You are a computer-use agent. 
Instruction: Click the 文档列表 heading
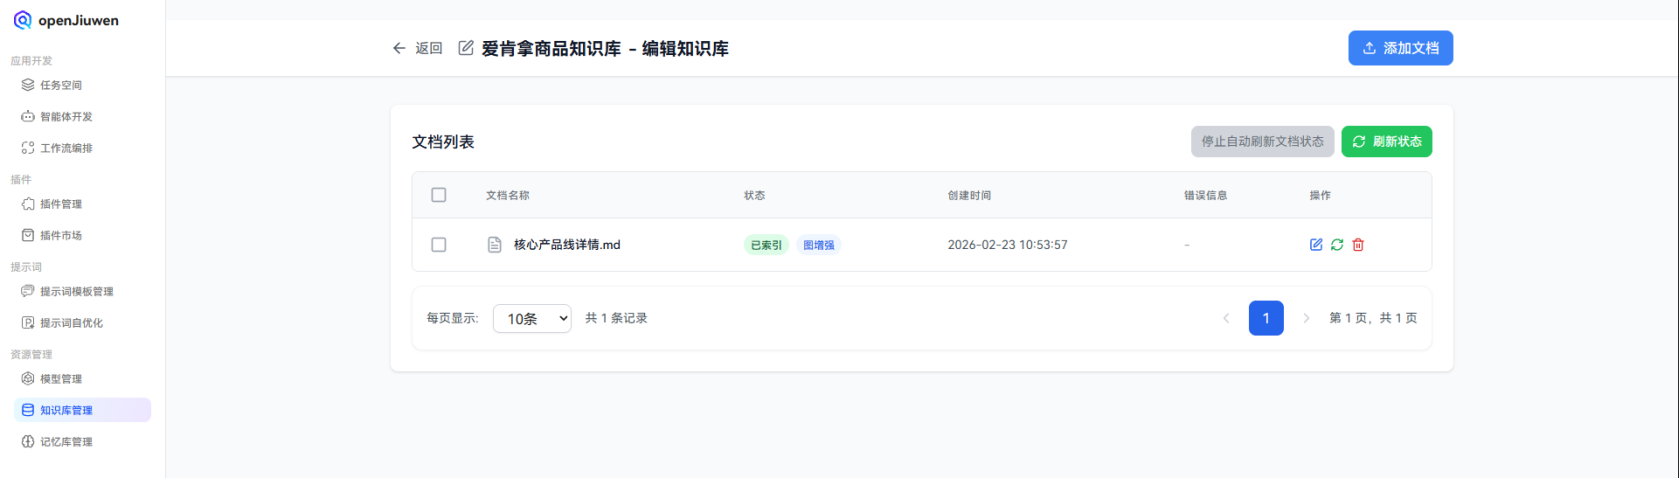tap(443, 142)
